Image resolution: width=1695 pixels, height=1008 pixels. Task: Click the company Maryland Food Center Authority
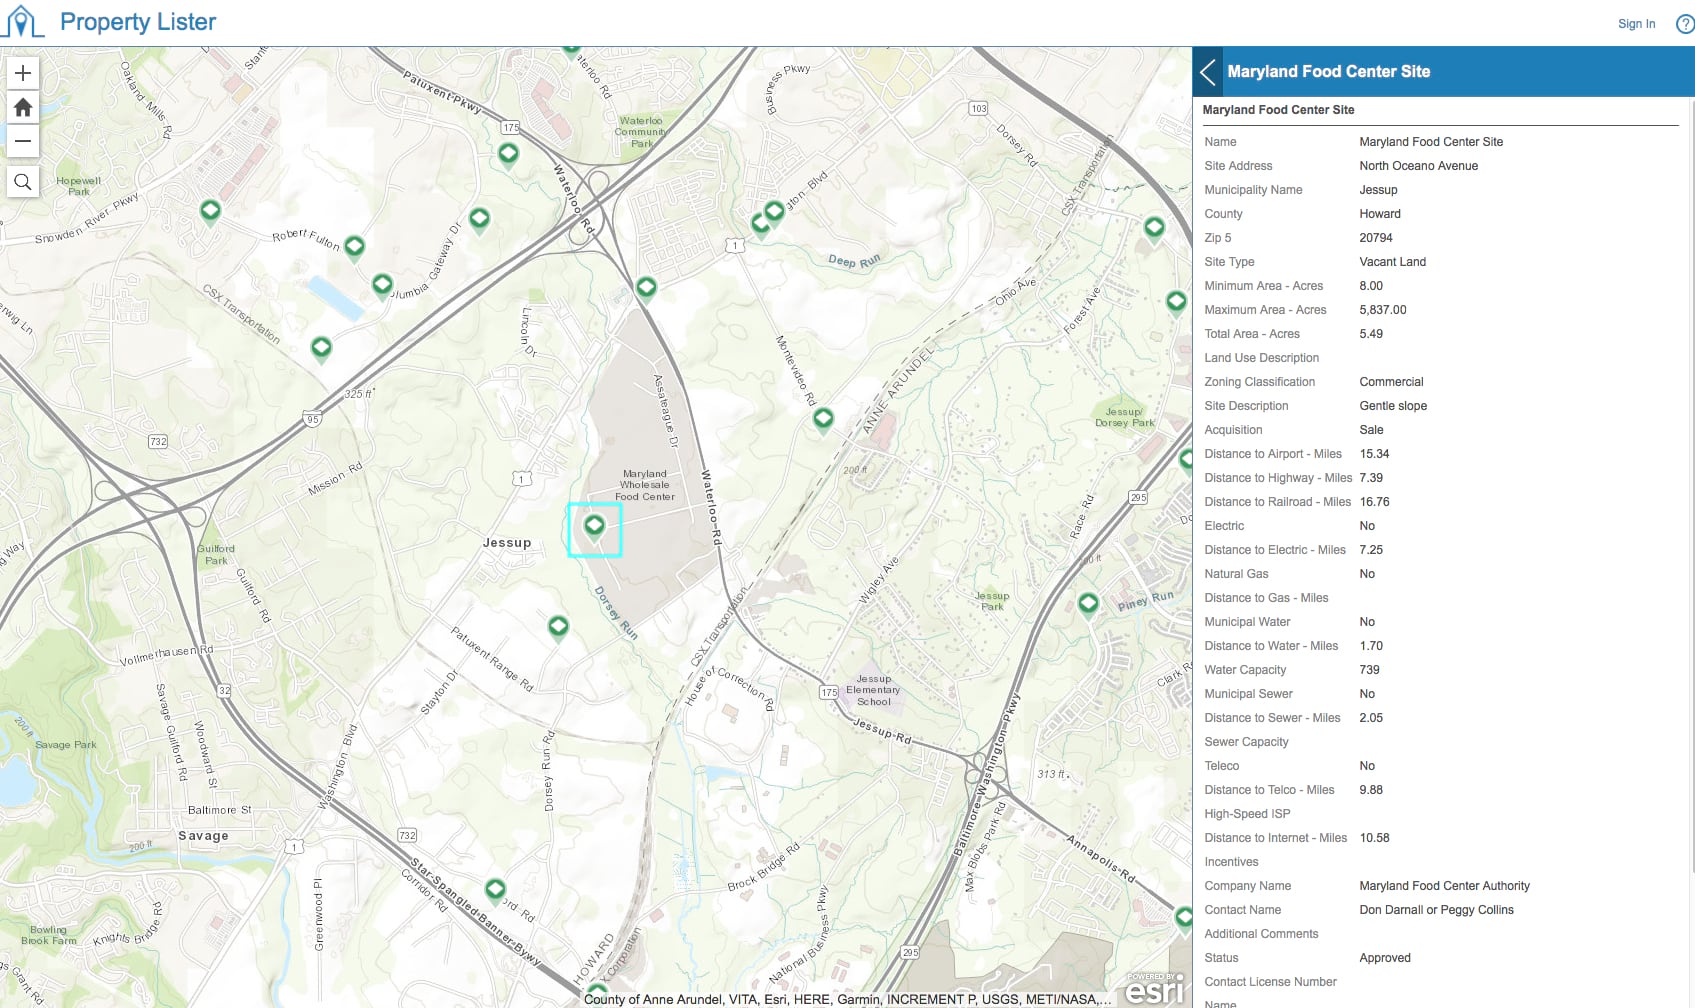click(1444, 886)
